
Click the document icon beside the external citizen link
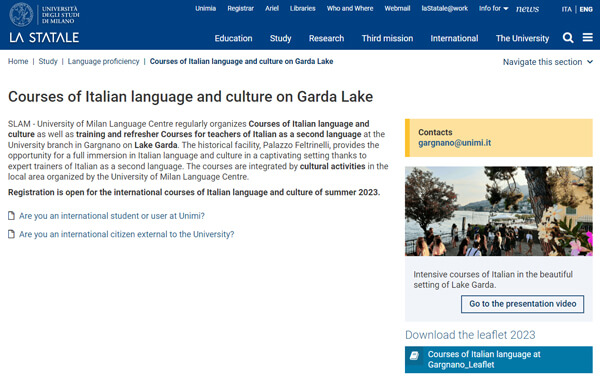[11, 234]
